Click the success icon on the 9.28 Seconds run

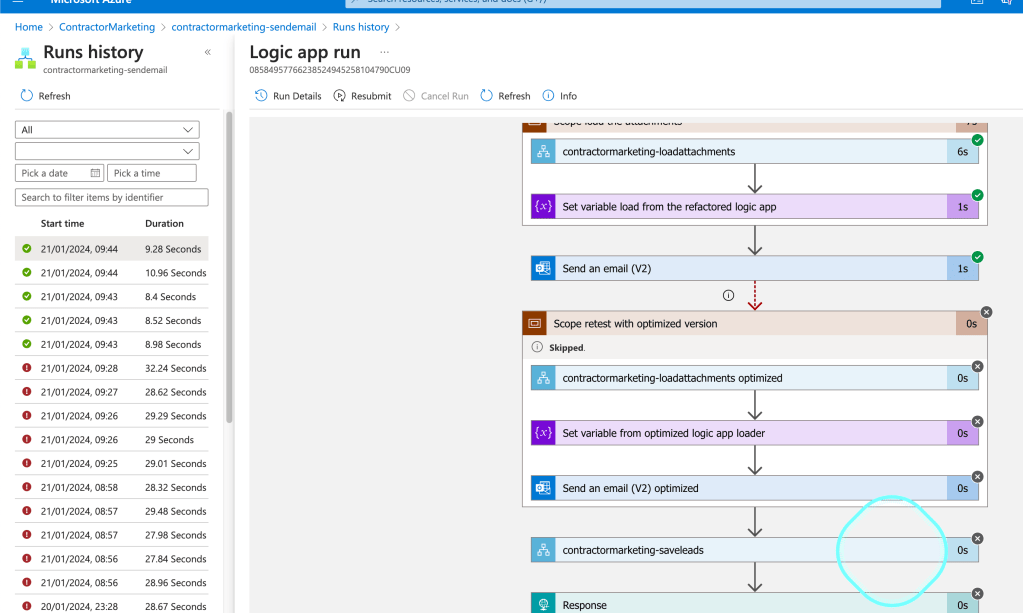(x=27, y=248)
